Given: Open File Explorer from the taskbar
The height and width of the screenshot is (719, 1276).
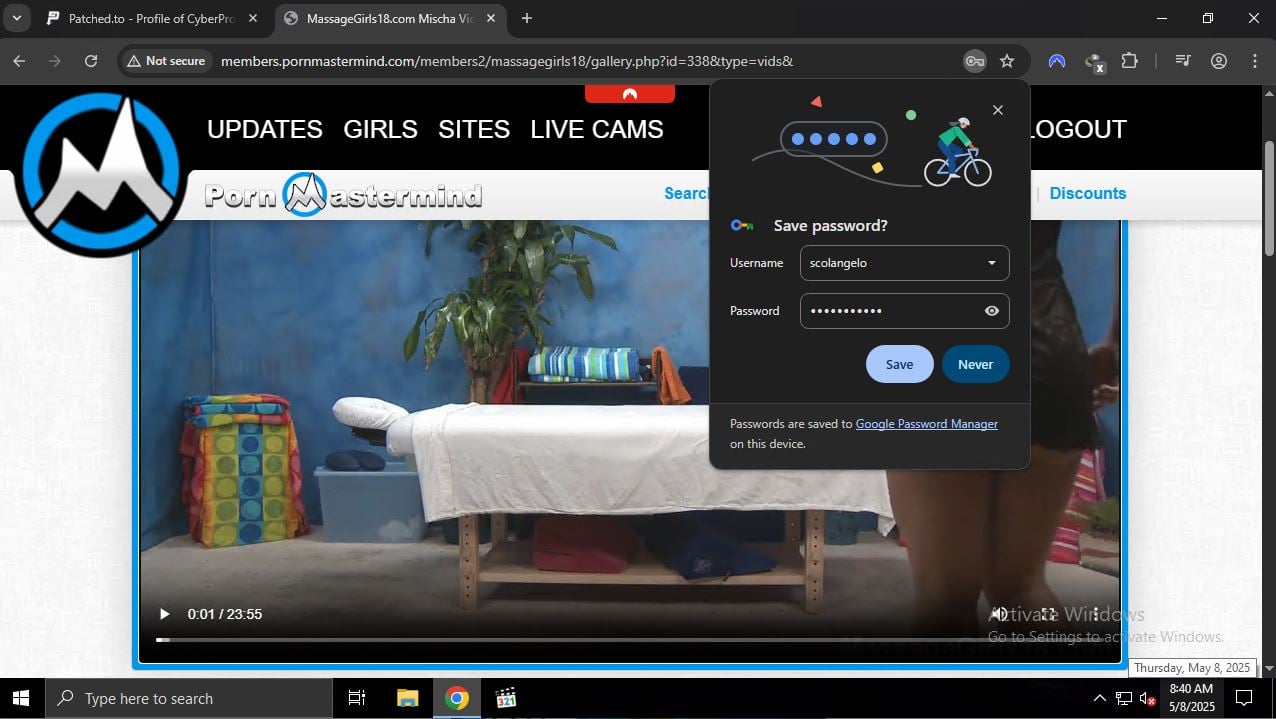Looking at the screenshot, I should click(x=407, y=698).
